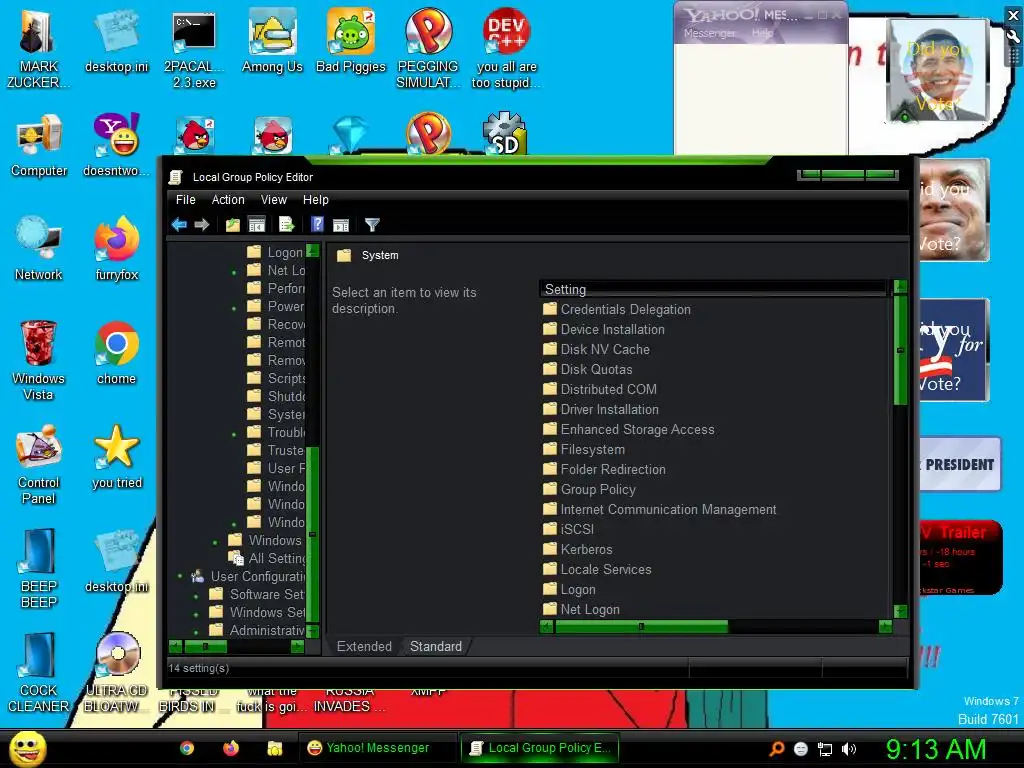Image resolution: width=1024 pixels, height=768 pixels.
Task: Expand the Windows folder above All Settings
Action: [215, 541]
